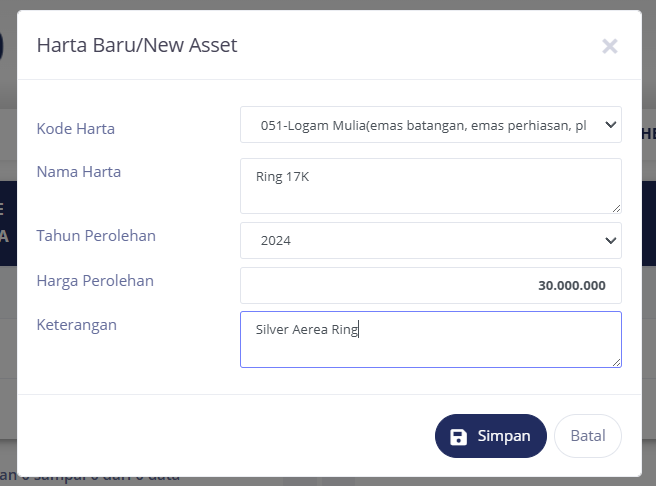The image size is (656, 486).
Task: Click the Nama Harta label
Action: pyautogui.click(x=79, y=171)
